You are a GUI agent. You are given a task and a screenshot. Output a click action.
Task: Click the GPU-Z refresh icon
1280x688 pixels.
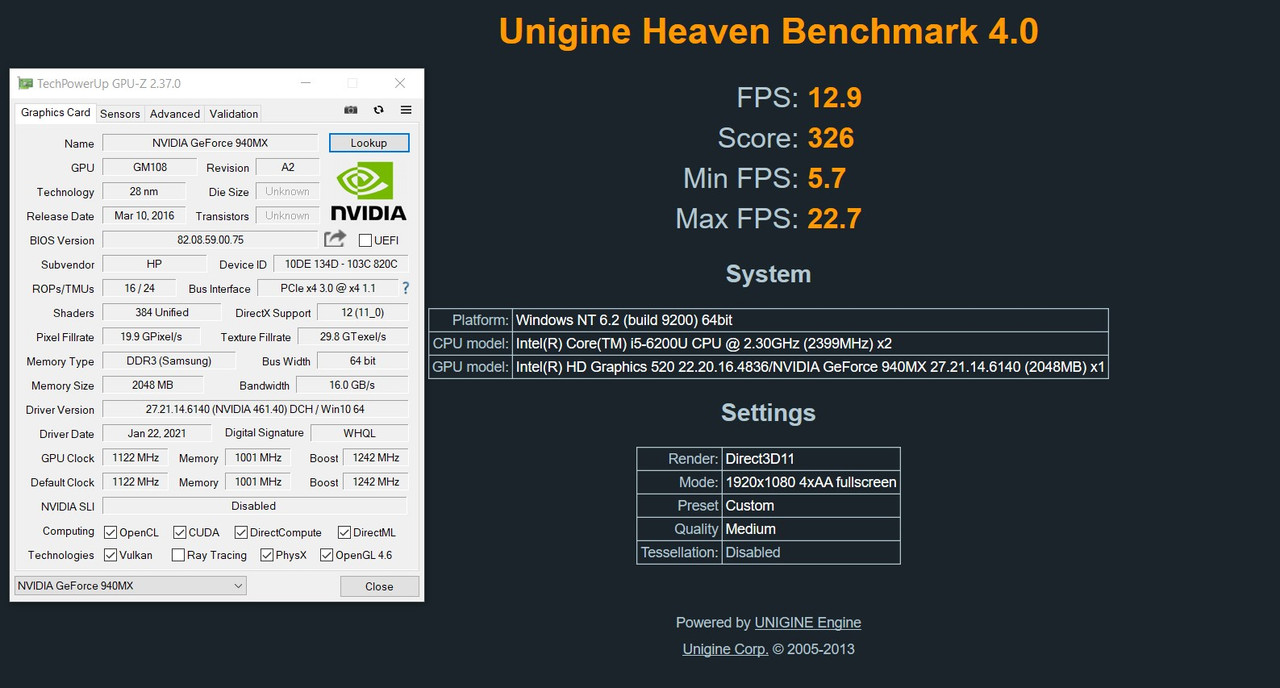click(x=379, y=110)
